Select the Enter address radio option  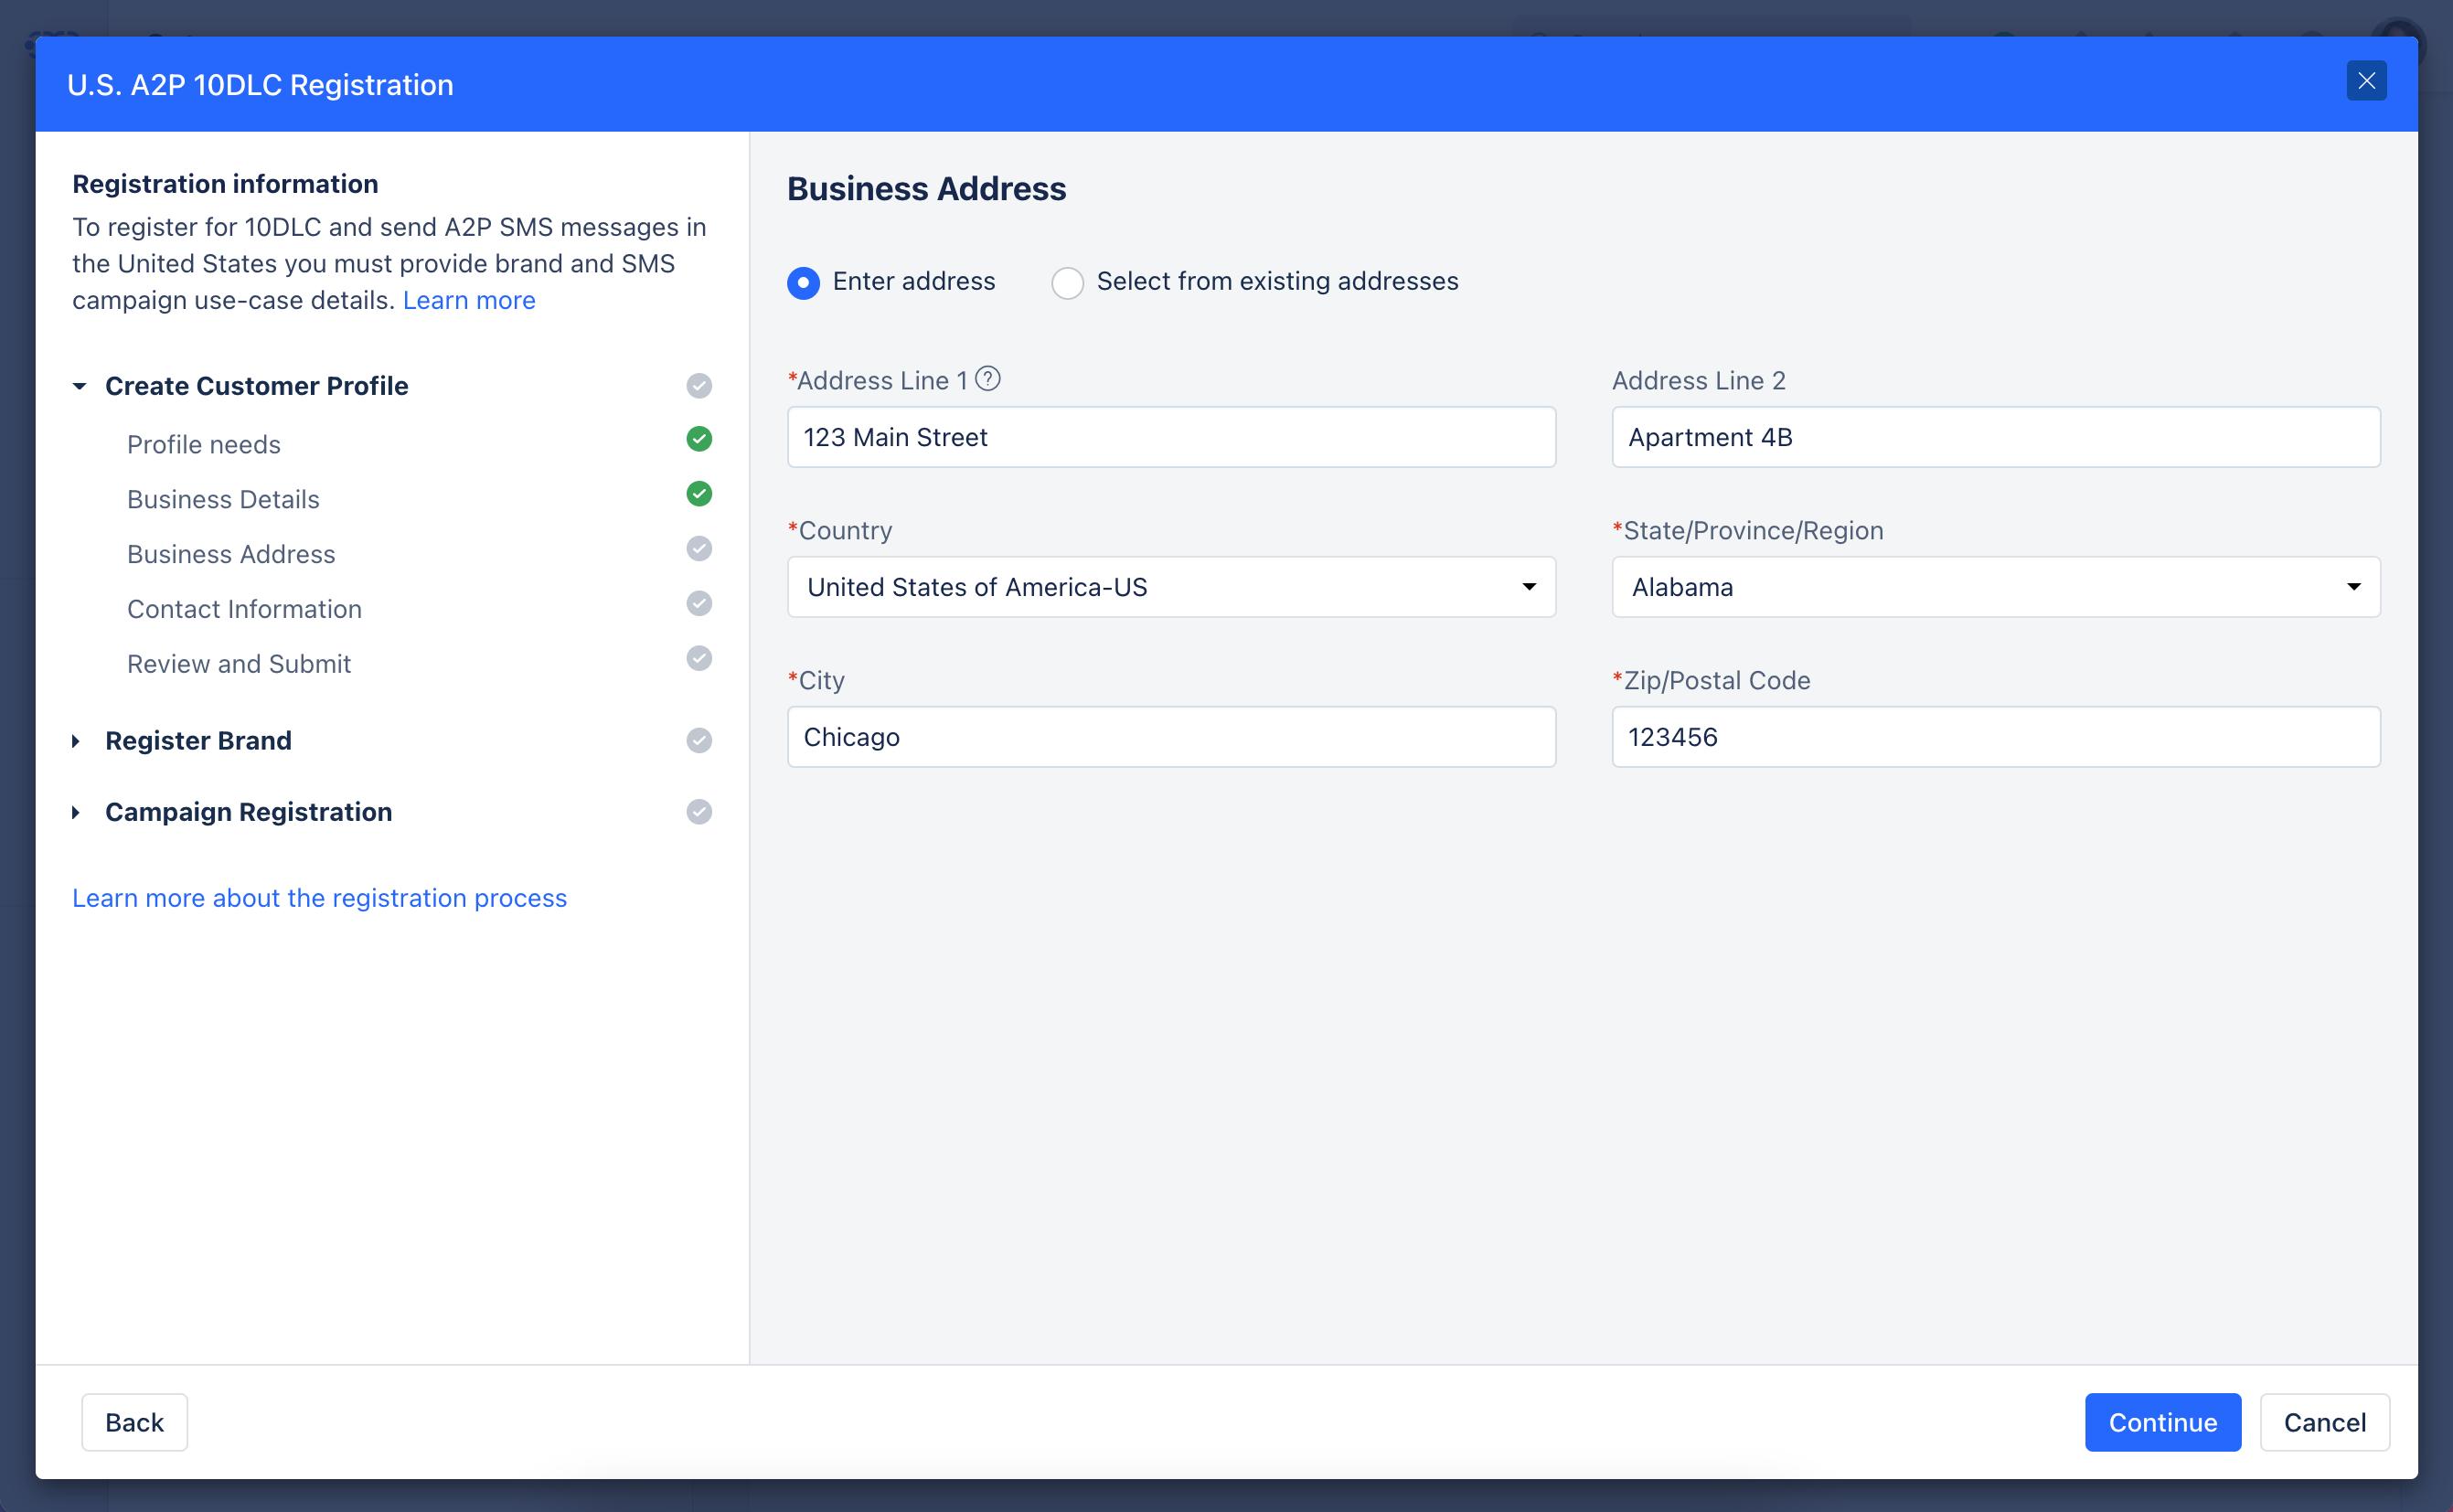803,283
